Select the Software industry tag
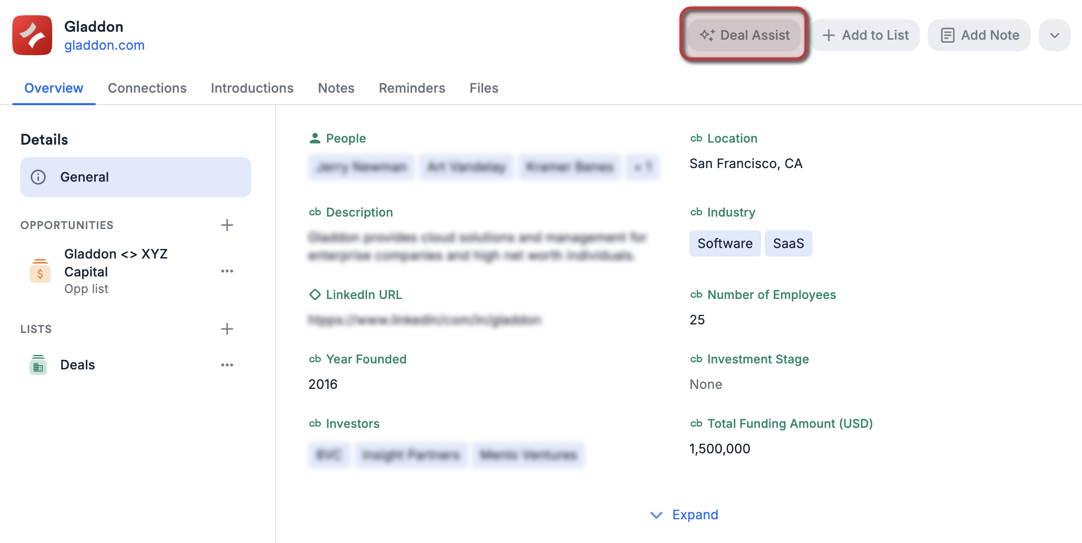The height and width of the screenshot is (543, 1082). tap(724, 243)
